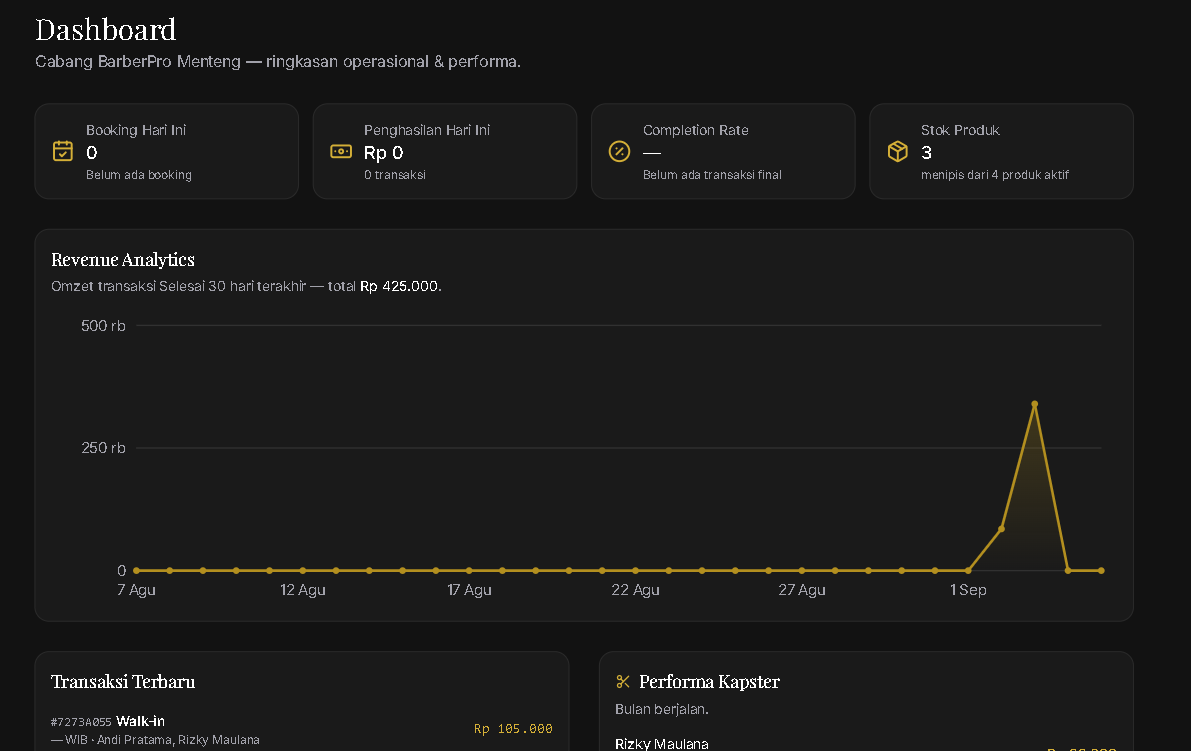Click the Completion Rate label
The width and height of the screenshot is (1191, 751).
coord(696,130)
